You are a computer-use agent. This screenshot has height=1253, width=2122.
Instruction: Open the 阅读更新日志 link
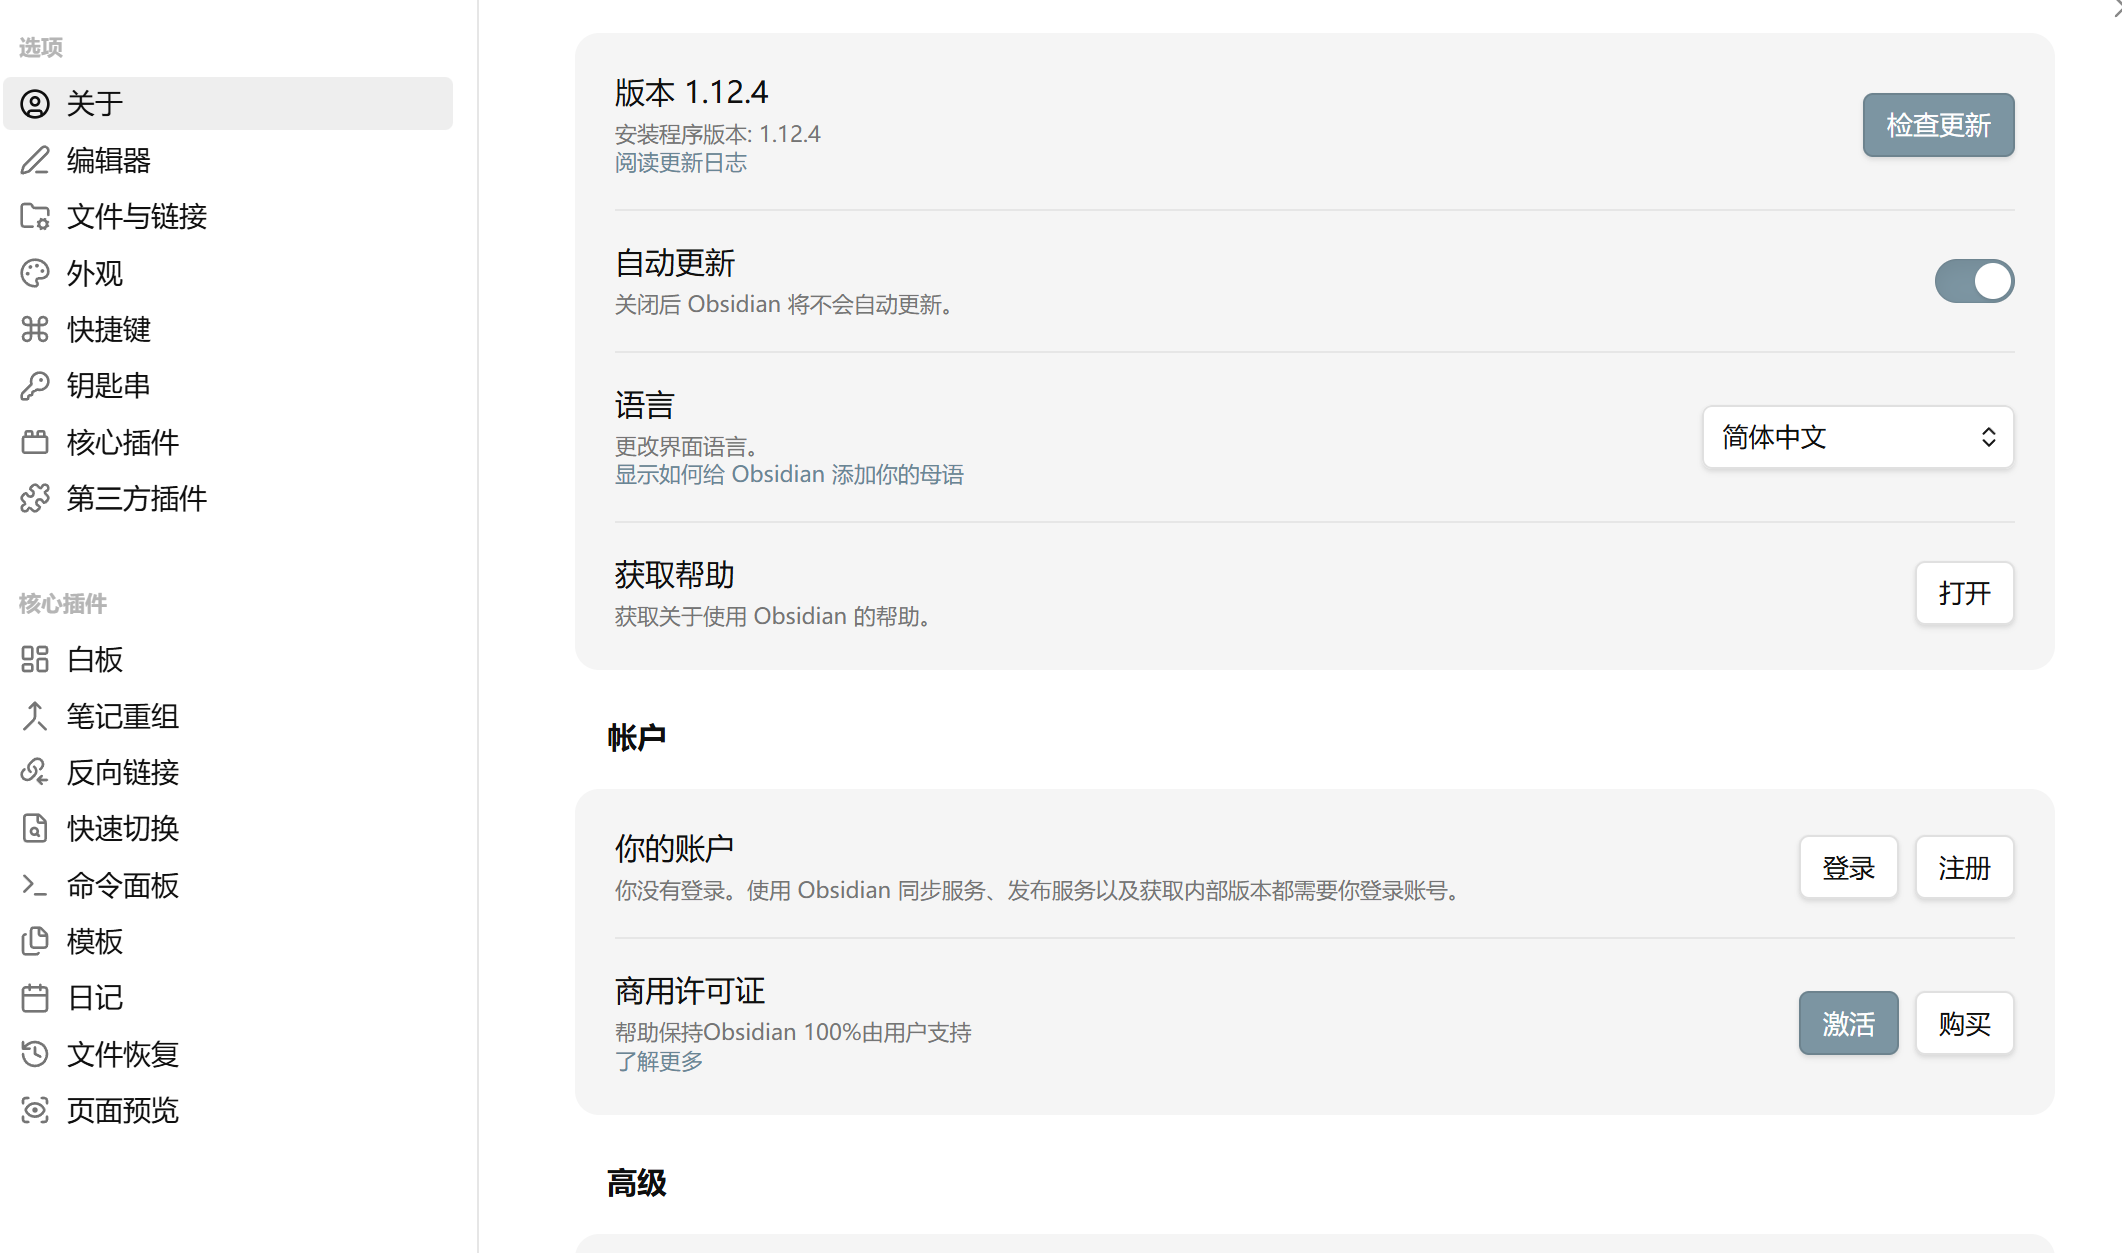pos(680,163)
